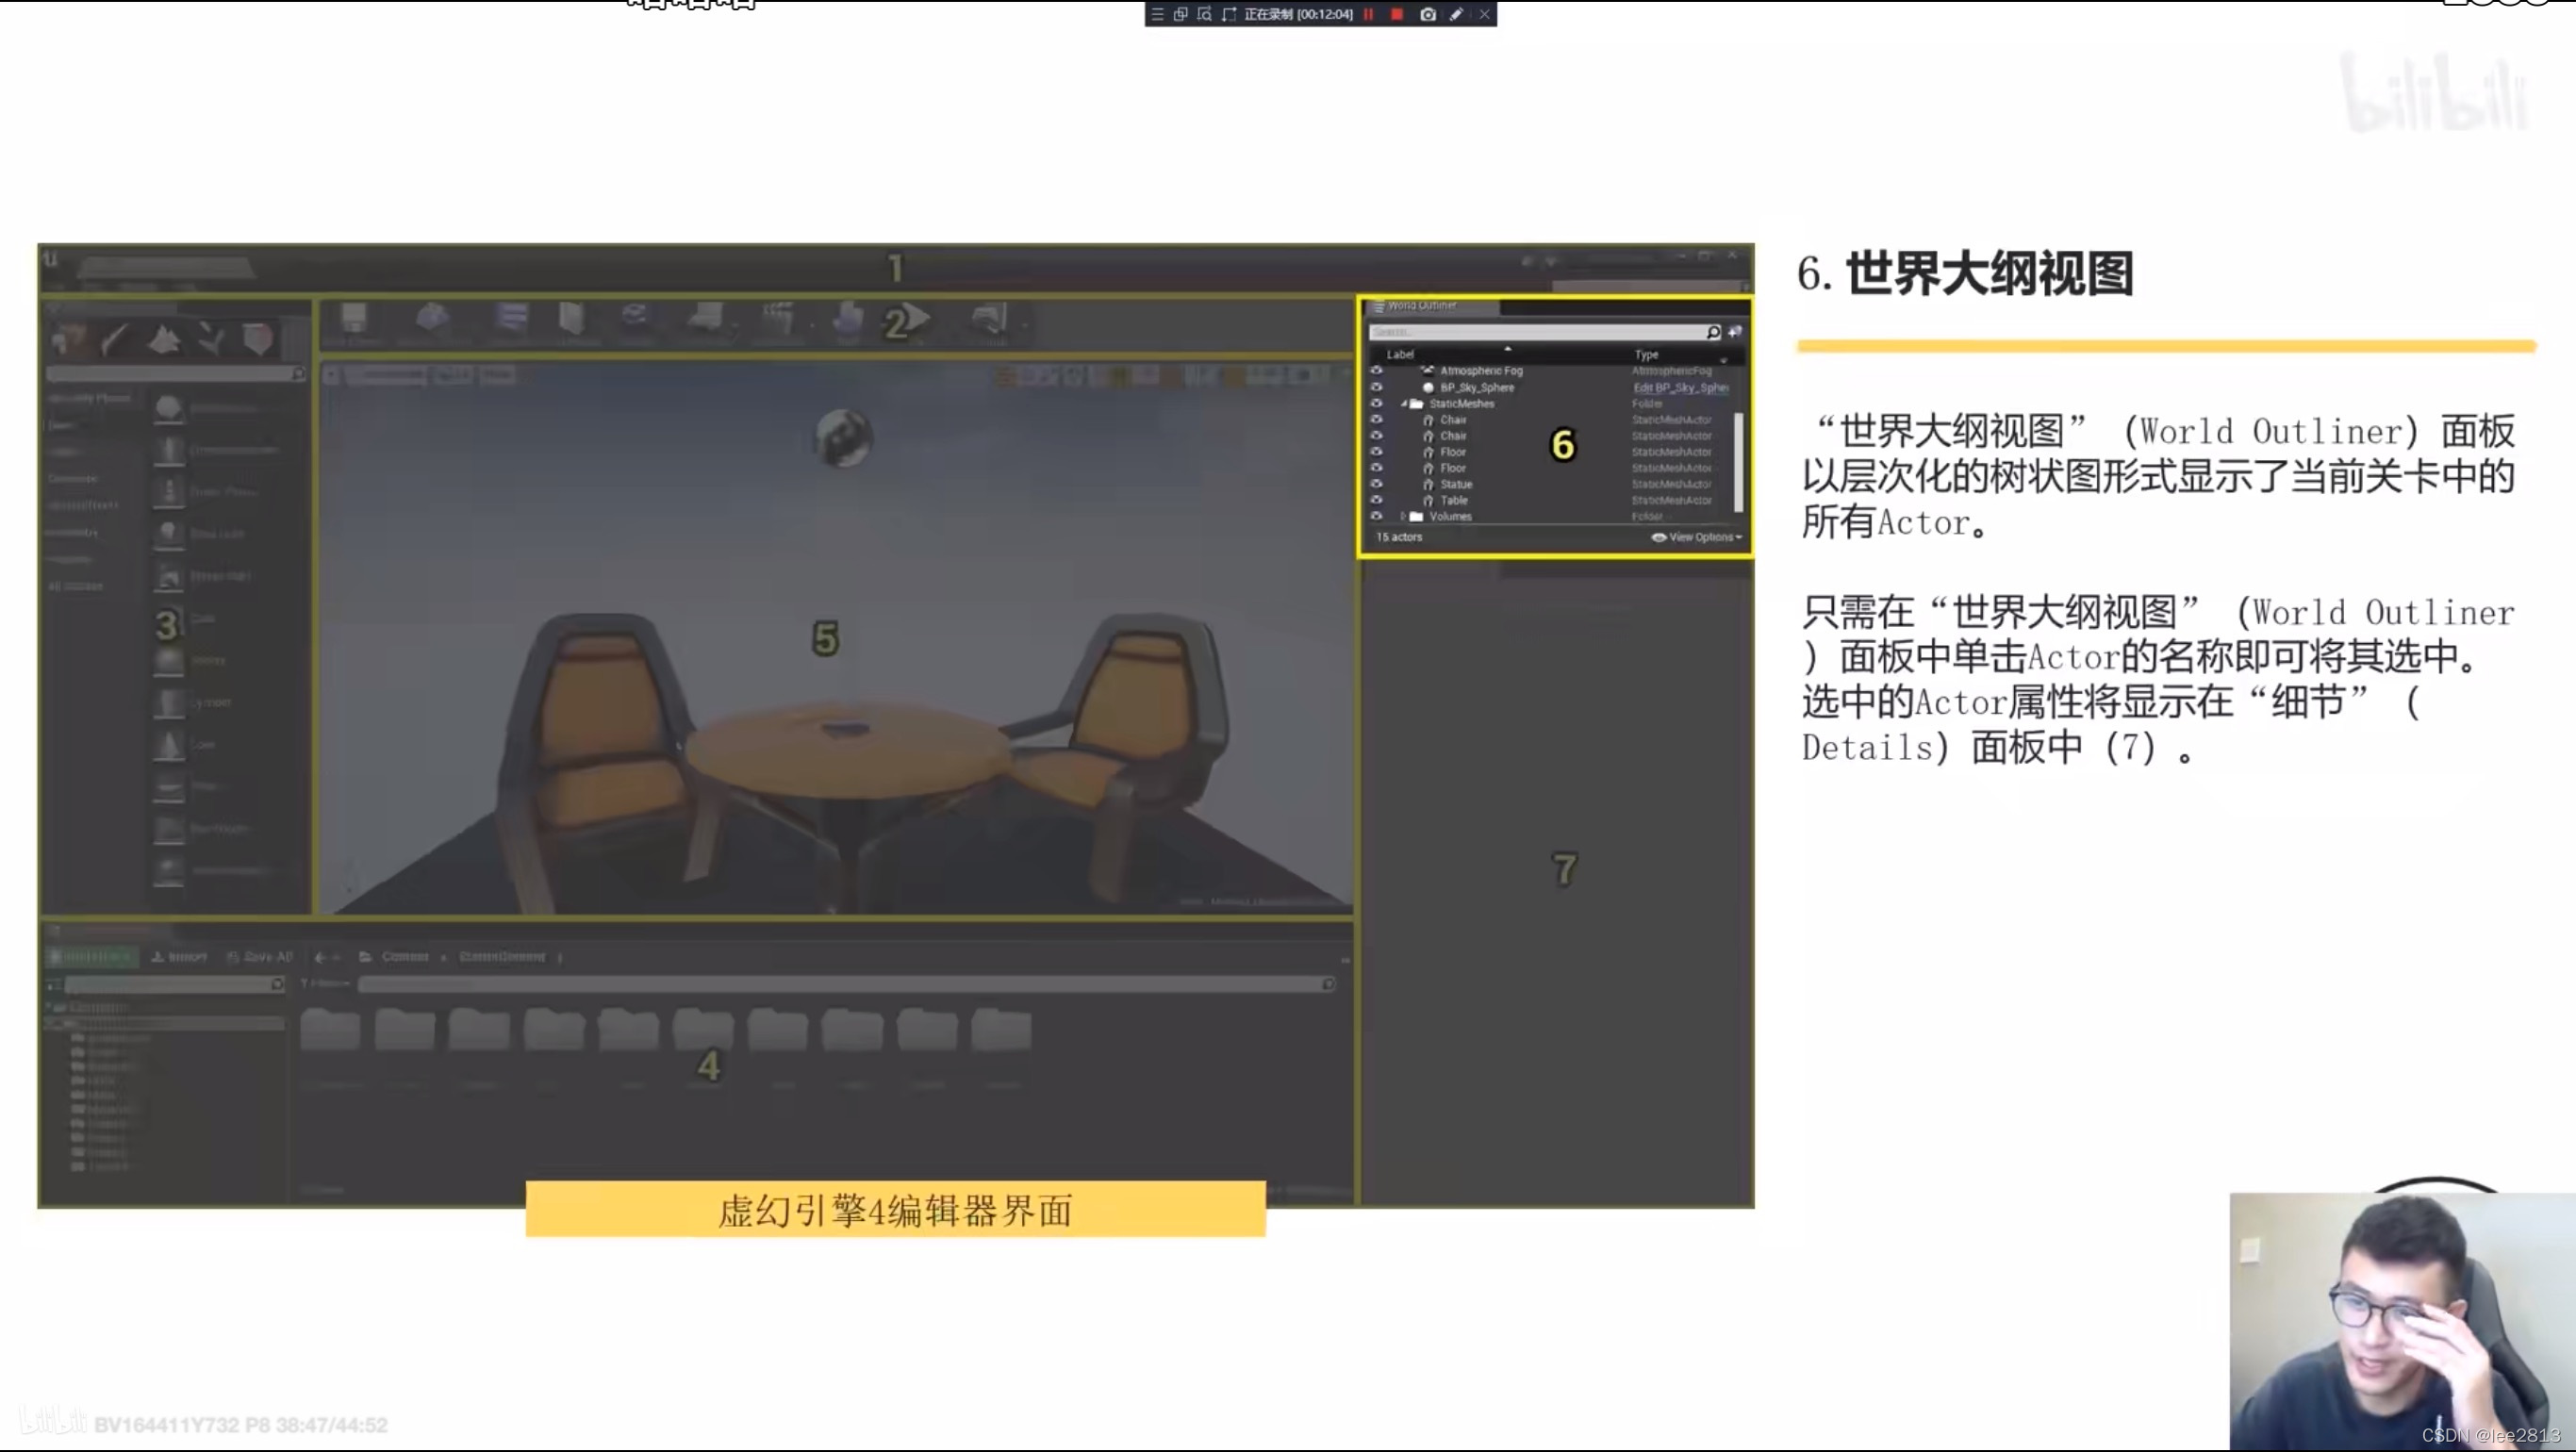
Task: Click the Launch toolbar icon
Action: [988, 319]
